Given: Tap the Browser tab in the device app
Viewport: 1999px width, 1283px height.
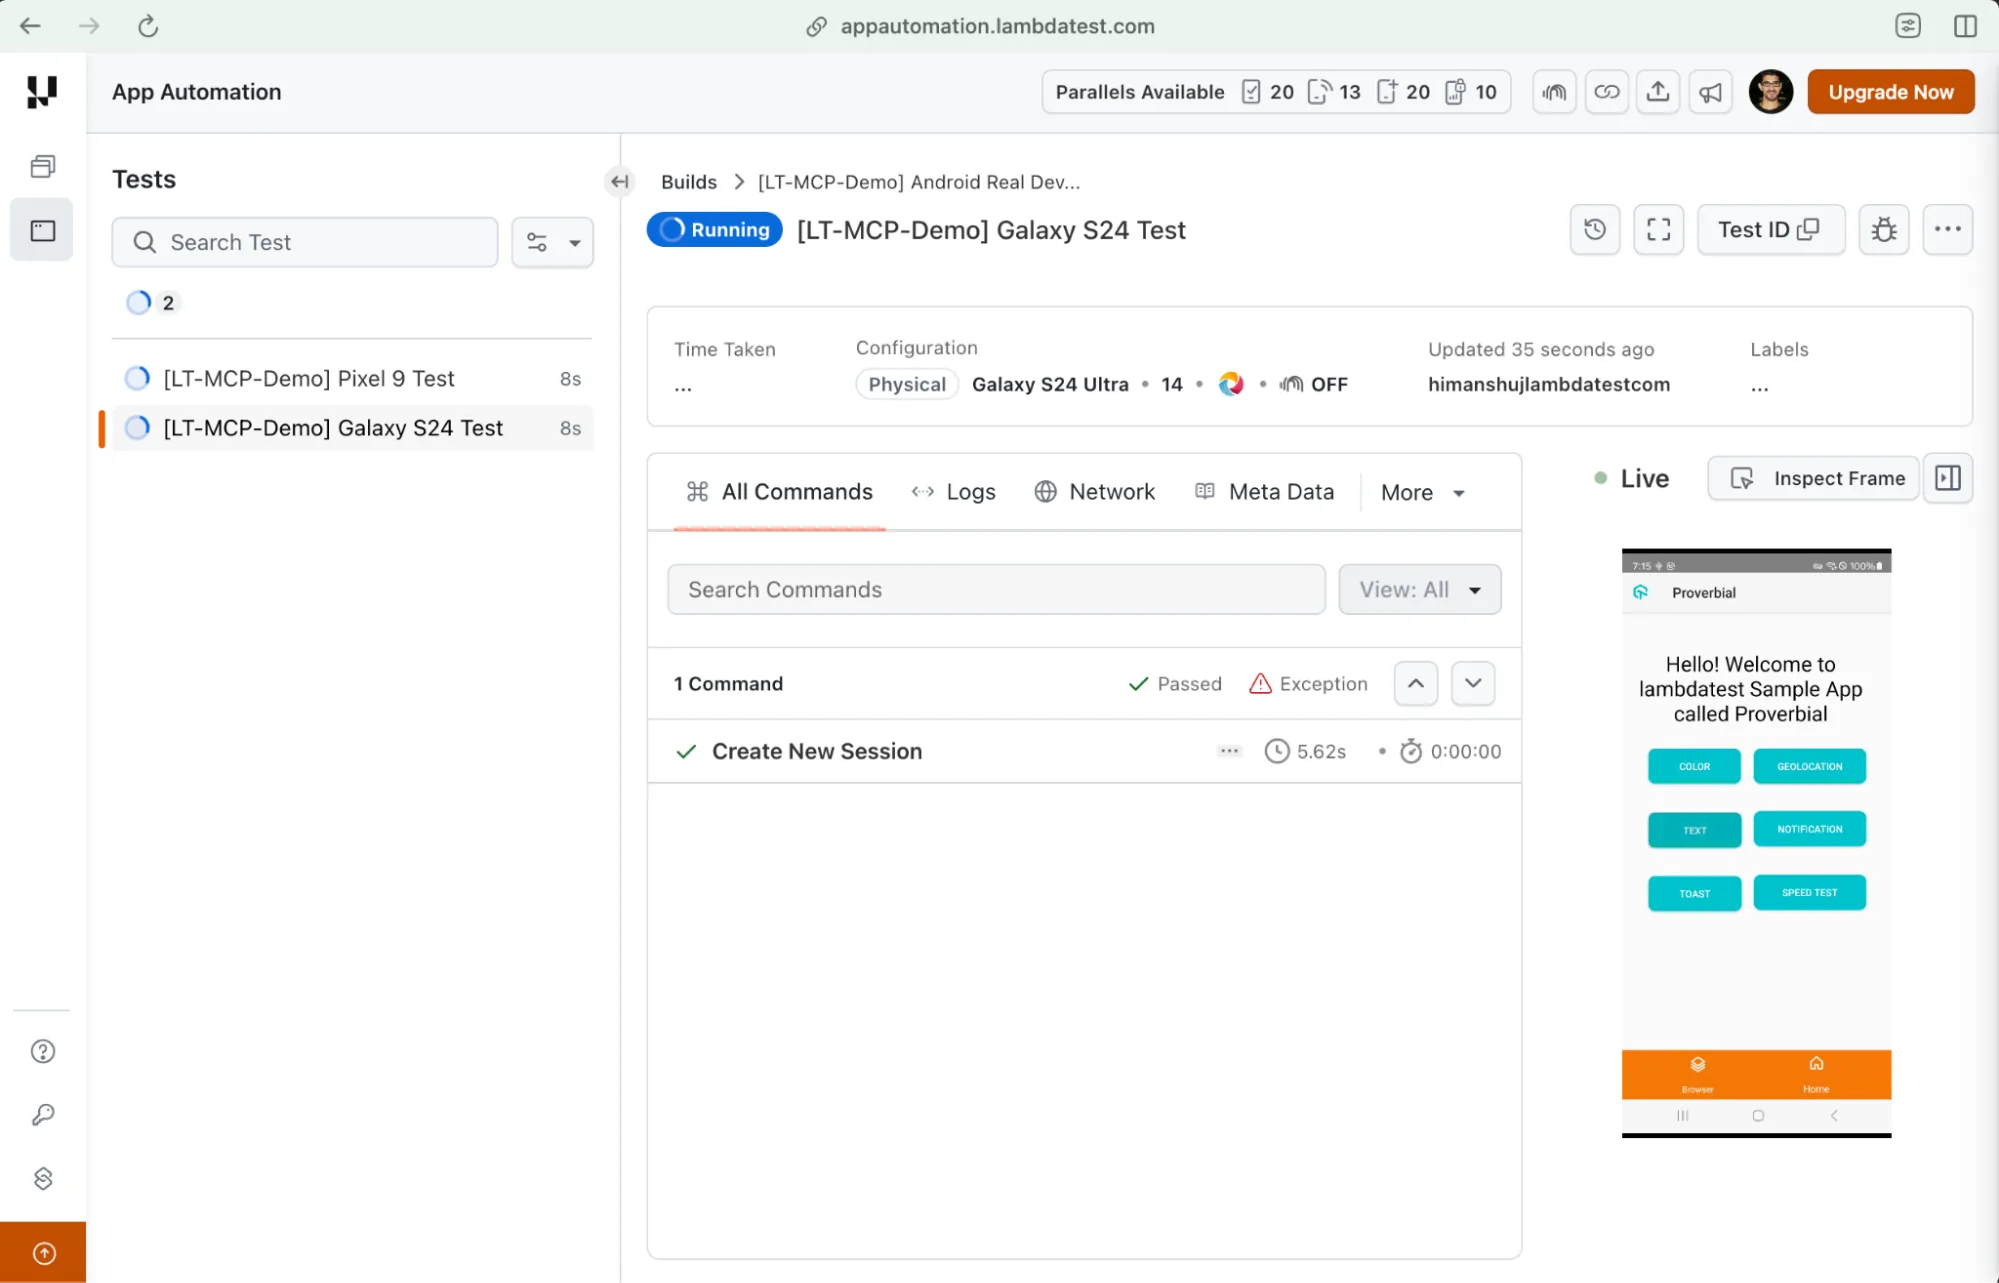Looking at the screenshot, I should coord(1697,1075).
